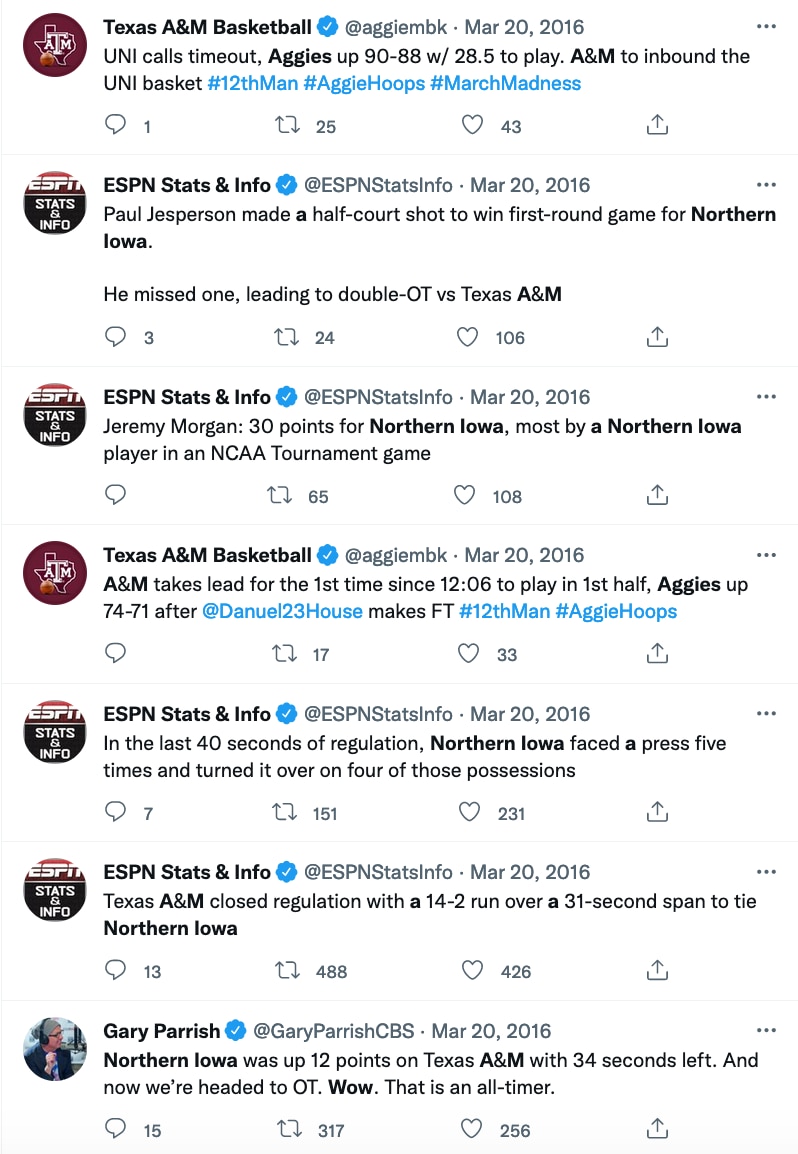
Task: Expand more menu on Jeremy Morgan tweet
Action: coord(766,397)
